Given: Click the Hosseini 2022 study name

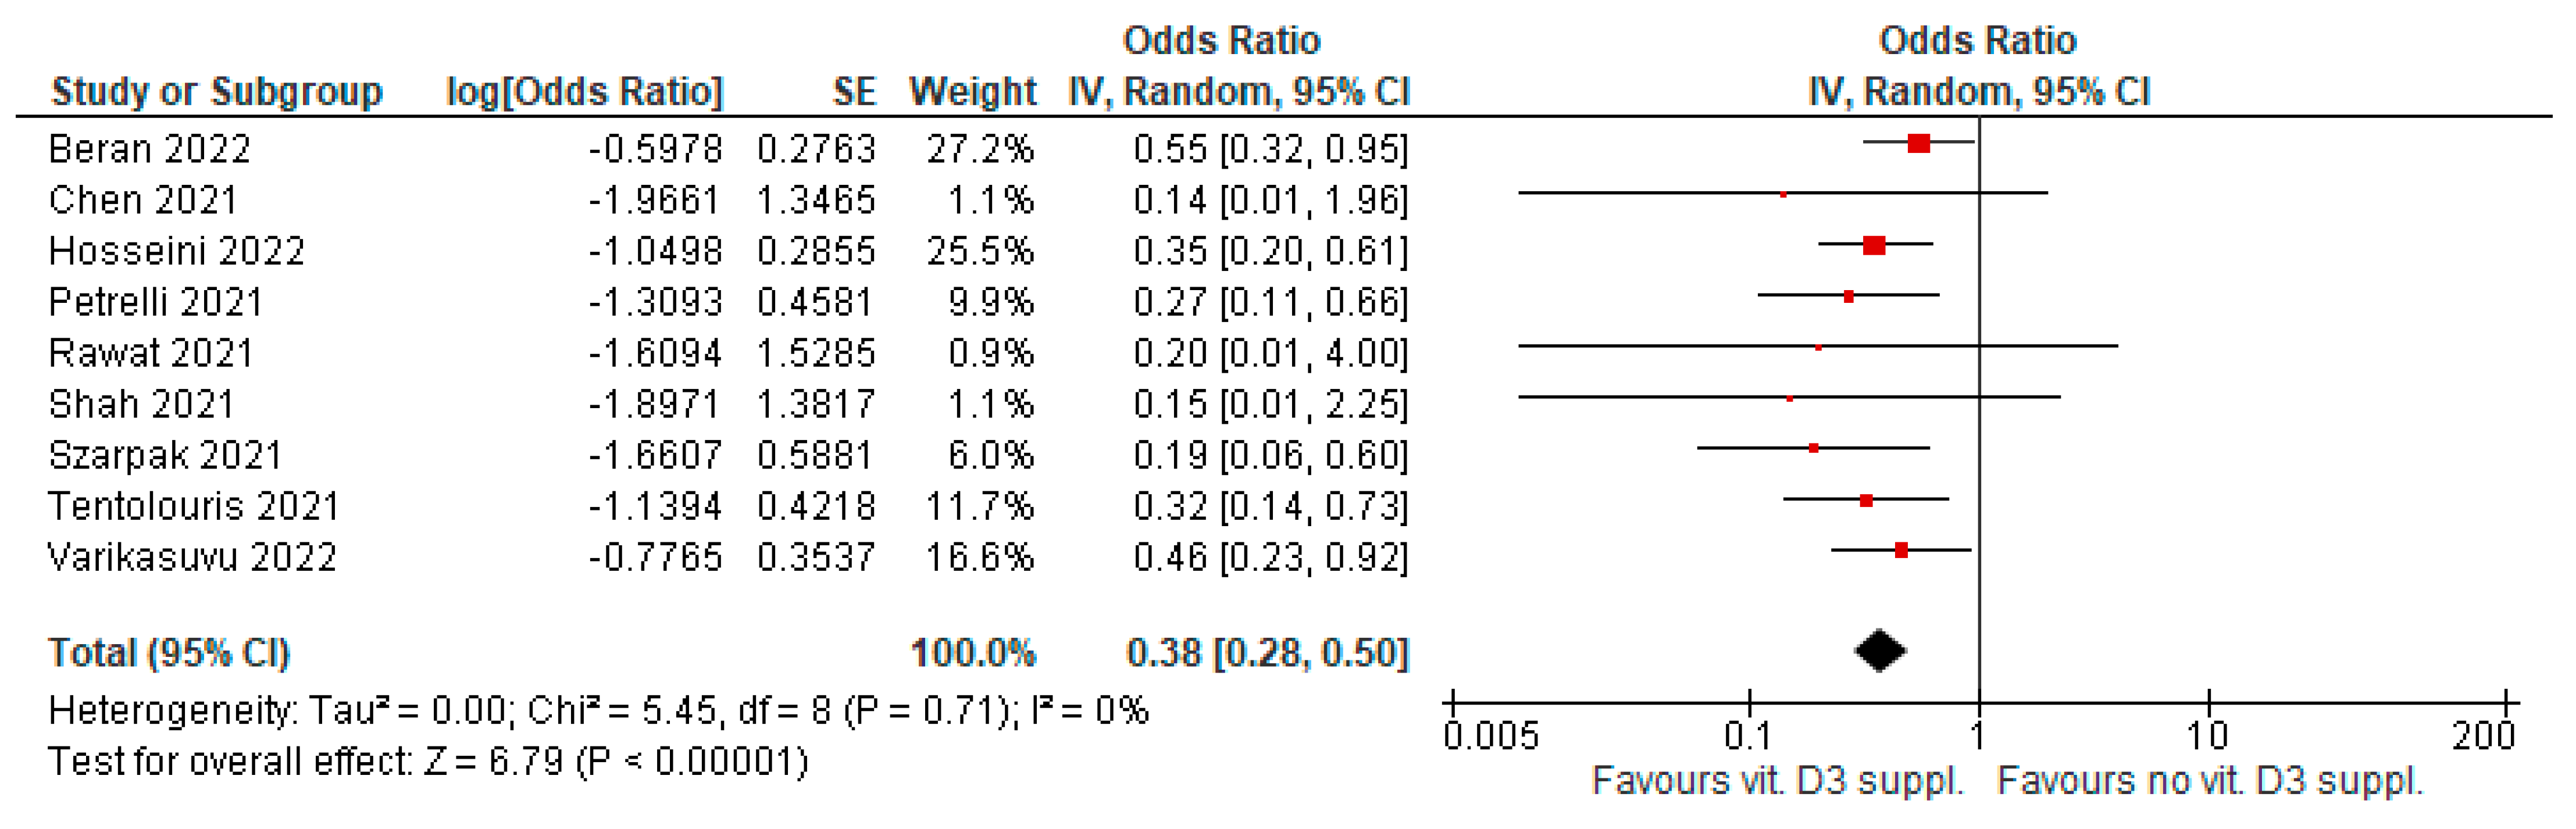Looking at the screenshot, I should pyautogui.click(x=176, y=251).
